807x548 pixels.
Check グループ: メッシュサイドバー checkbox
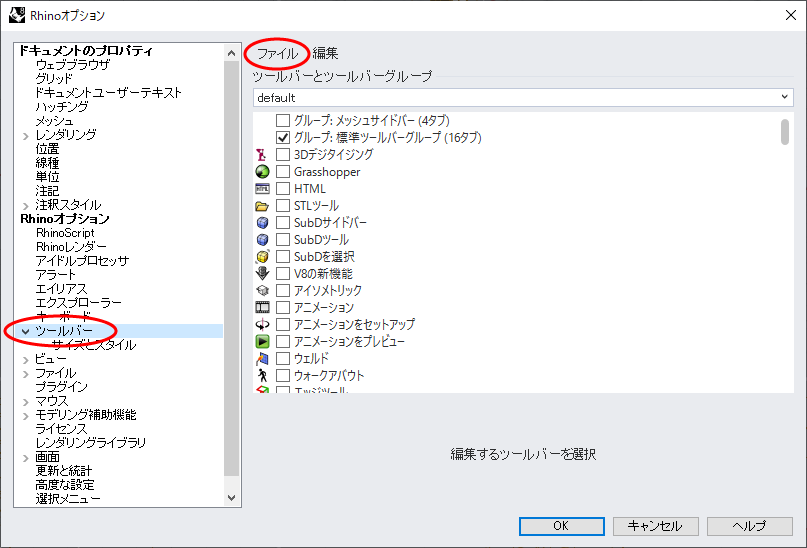[283, 121]
